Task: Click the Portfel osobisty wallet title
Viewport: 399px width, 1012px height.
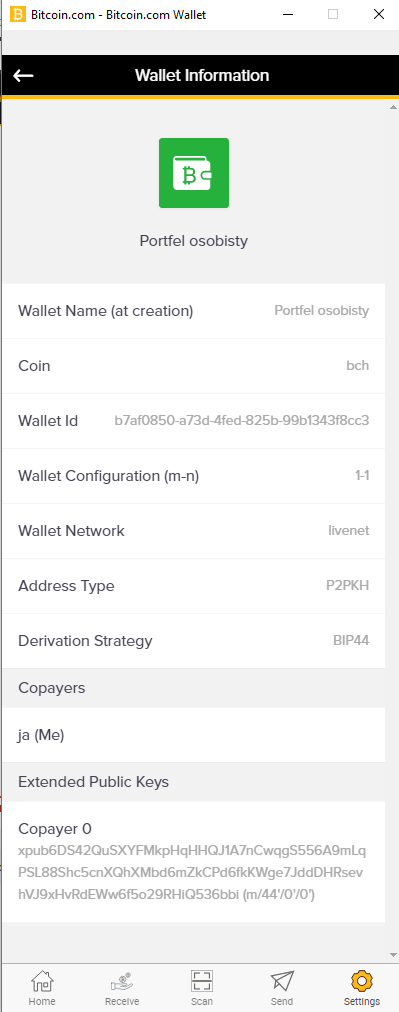Action: click(194, 241)
